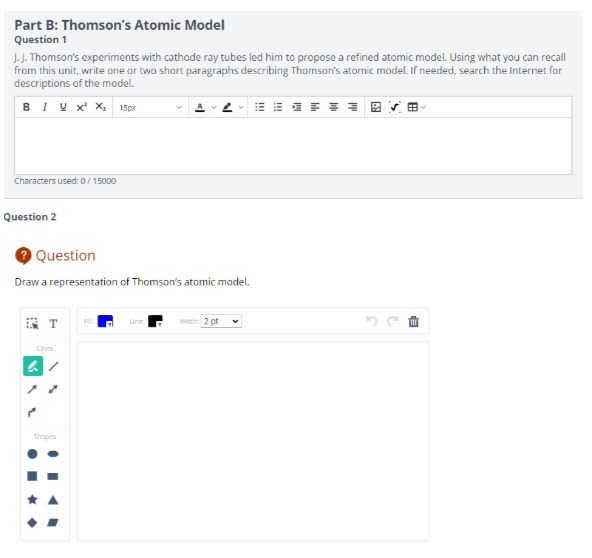Align text to the right
Screen dimensions: 592x558
click(x=352, y=107)
